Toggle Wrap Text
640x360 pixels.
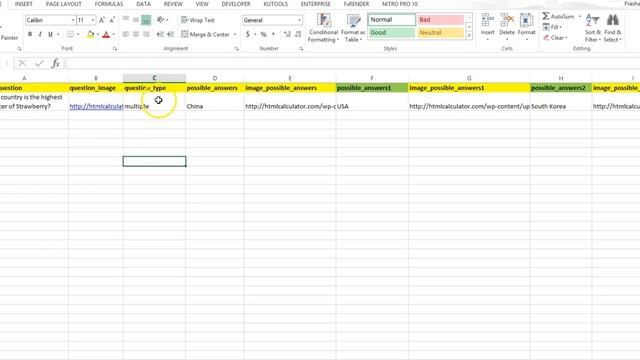[198, 20]
